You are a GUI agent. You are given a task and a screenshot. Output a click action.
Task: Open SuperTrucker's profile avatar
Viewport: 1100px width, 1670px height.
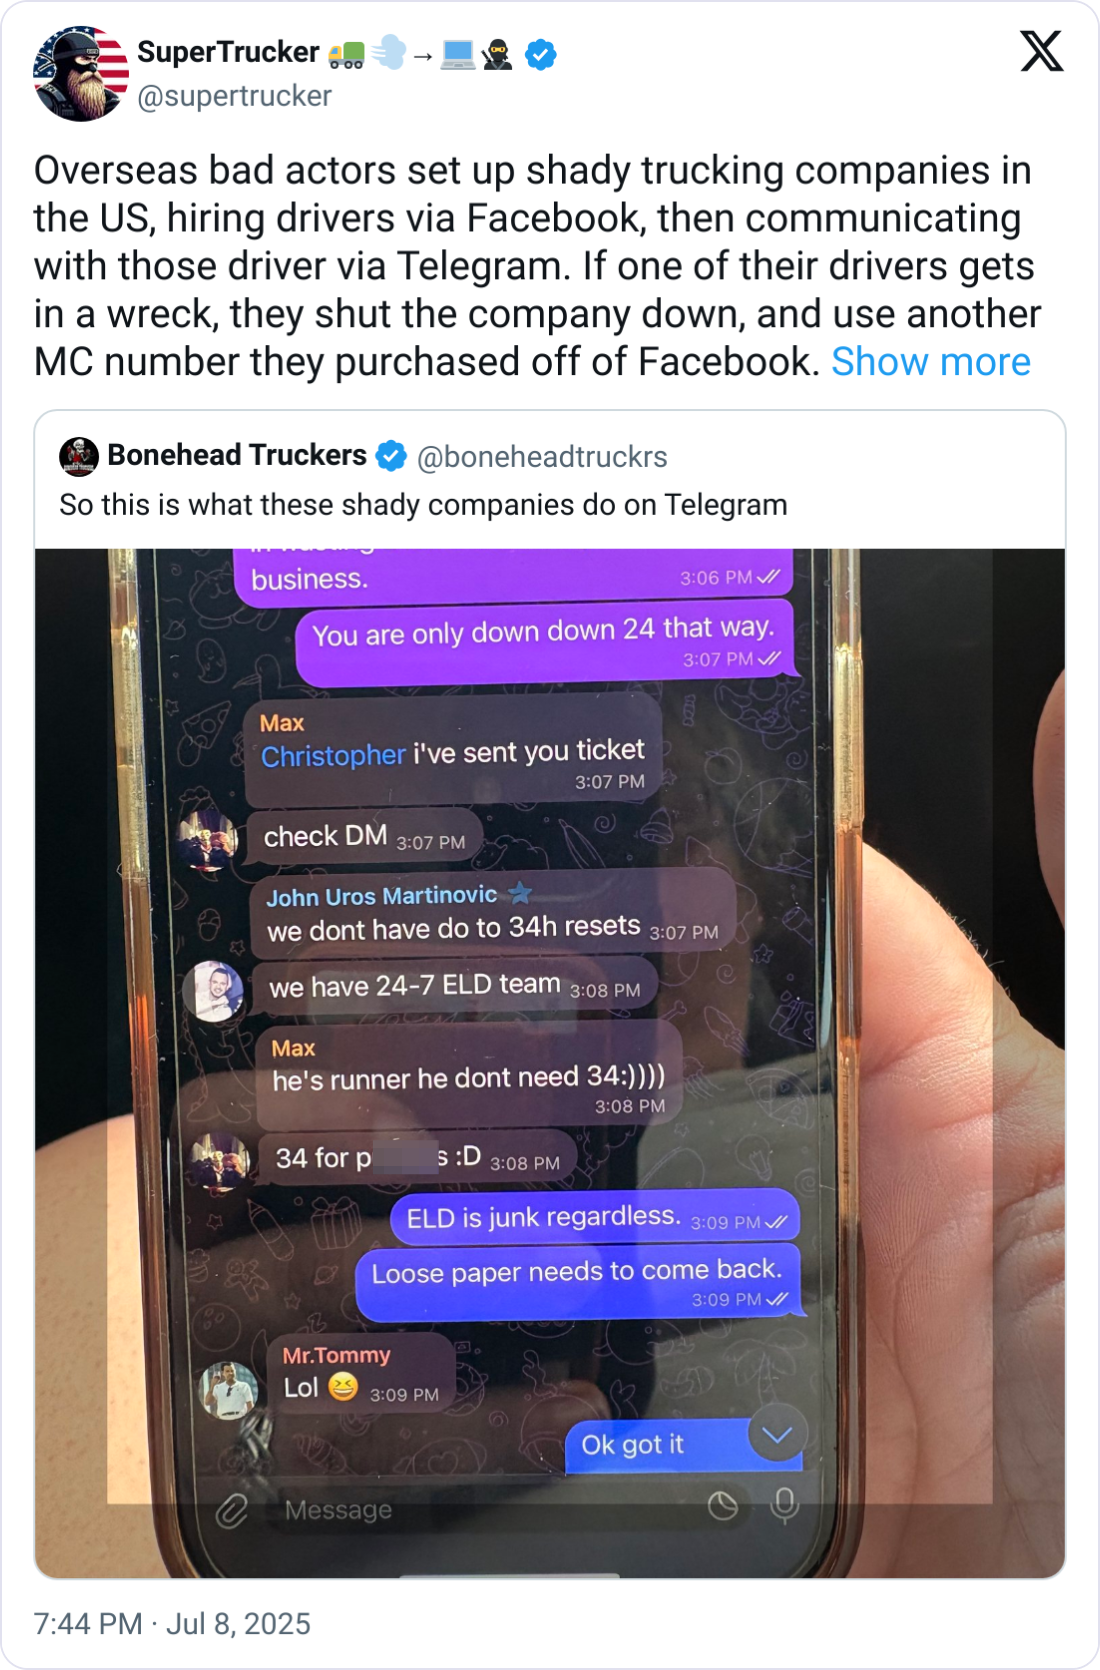pyautogui.click(x=81, y=73)
